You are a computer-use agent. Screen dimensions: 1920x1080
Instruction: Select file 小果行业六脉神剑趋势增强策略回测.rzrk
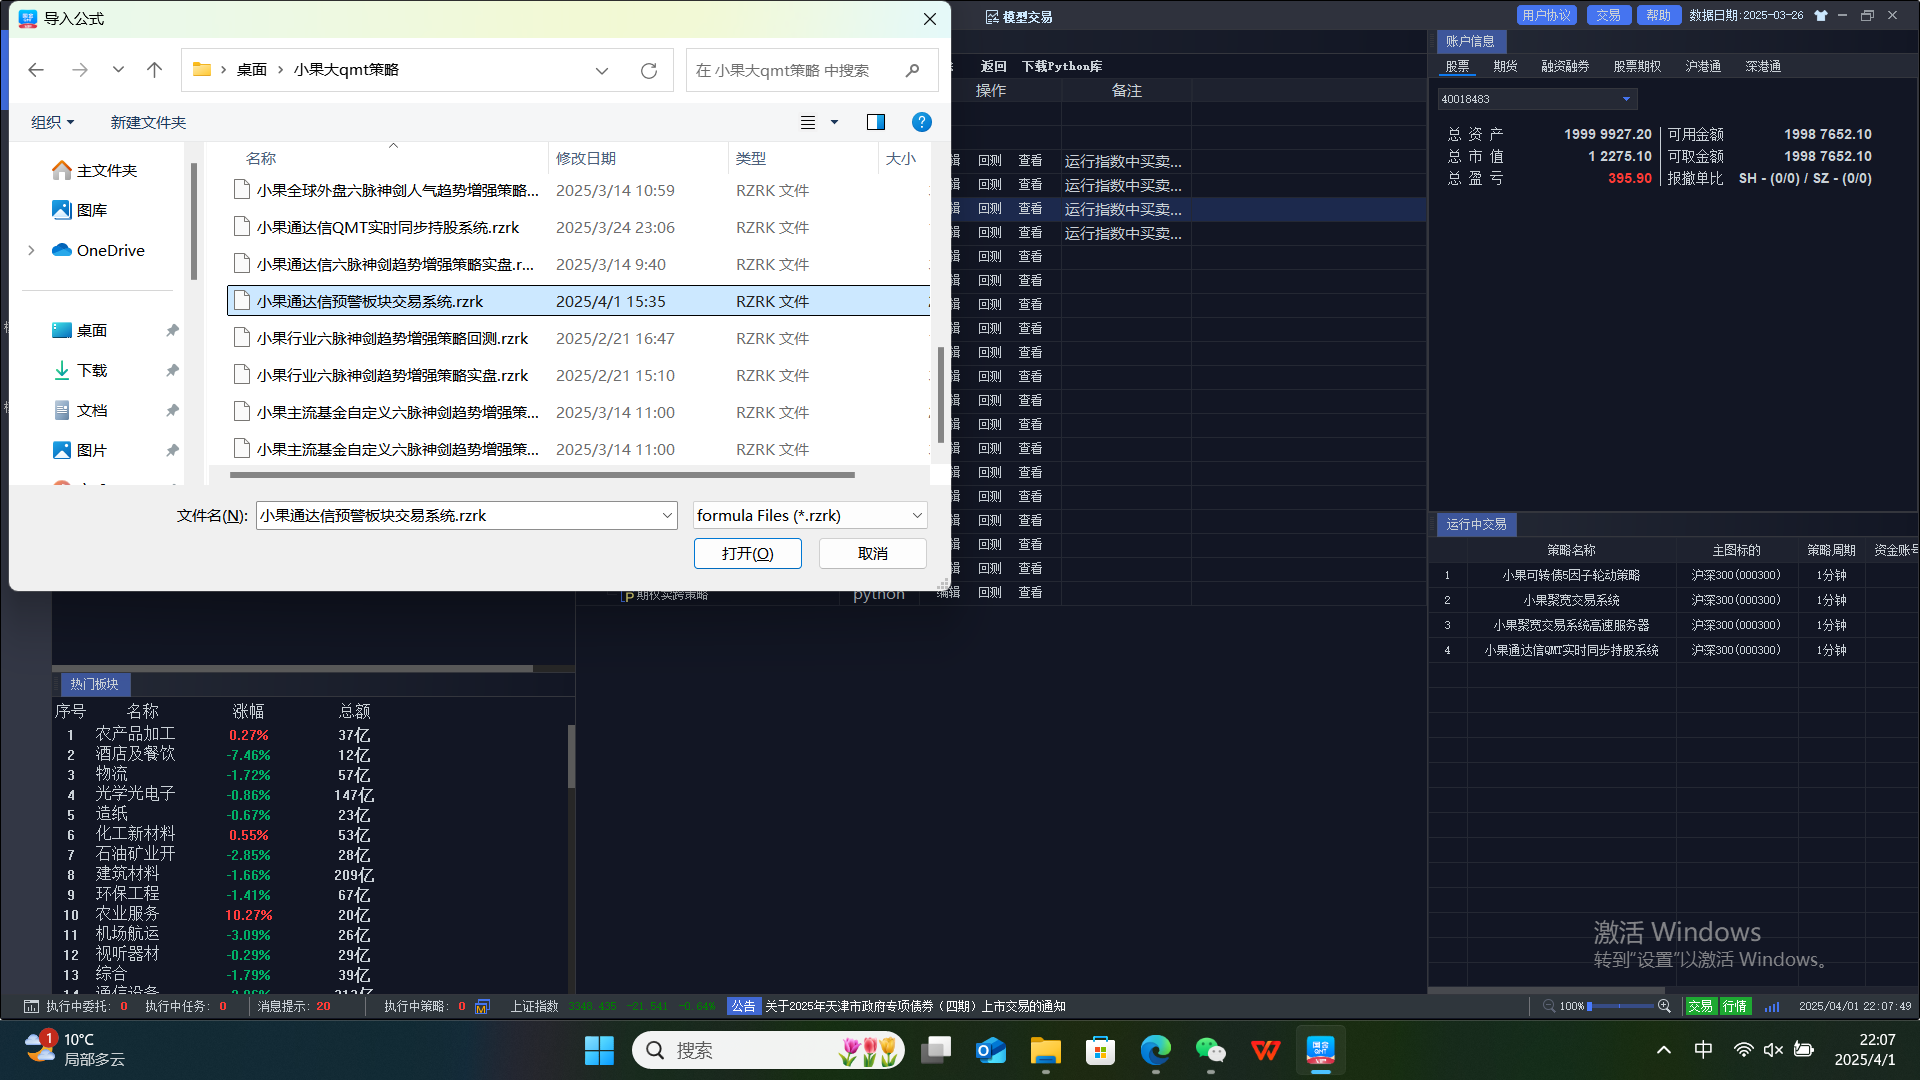click(392, 338)
